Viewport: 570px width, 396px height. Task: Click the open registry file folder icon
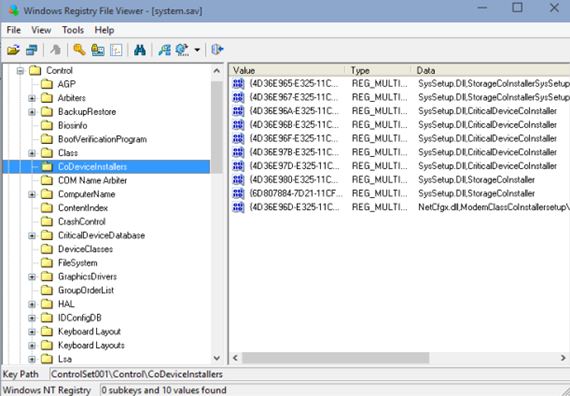coord(13,49)
